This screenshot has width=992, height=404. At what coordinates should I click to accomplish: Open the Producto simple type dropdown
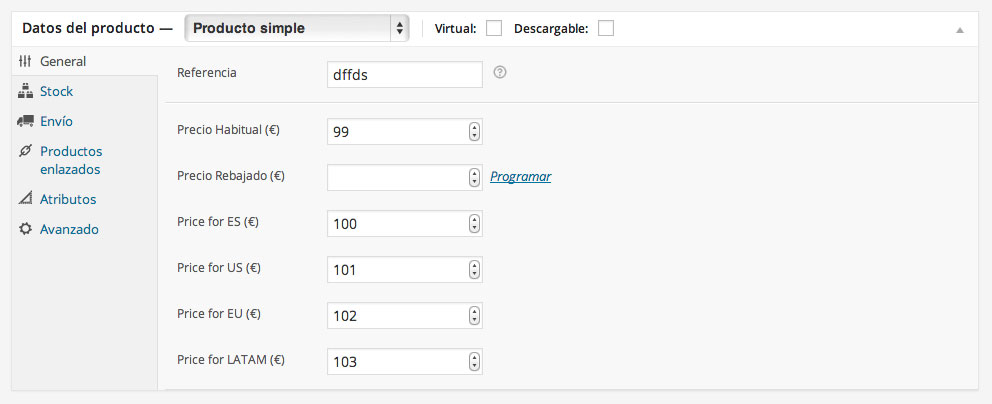(x=297, y=28)
